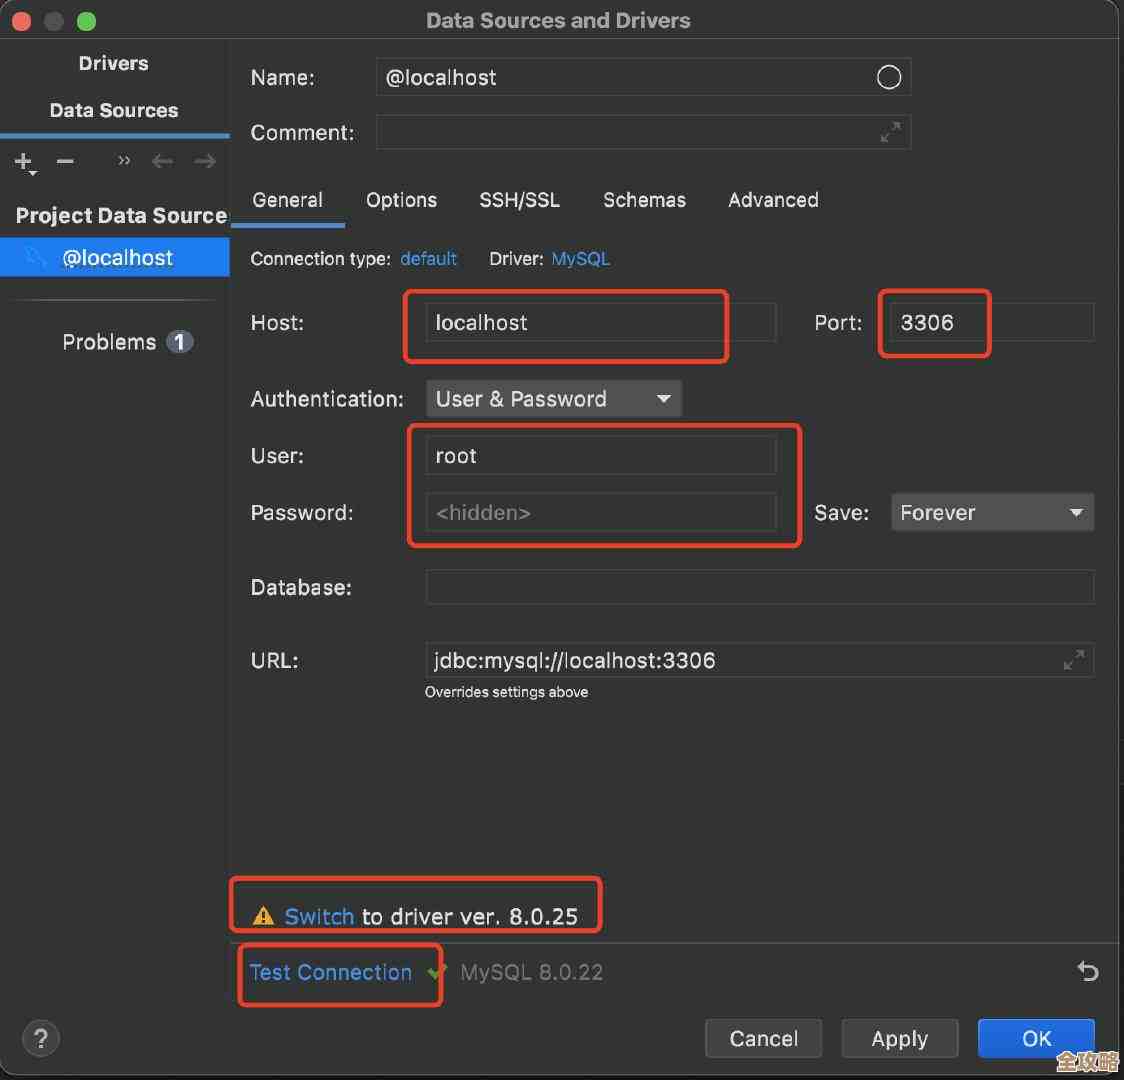
Task: Open the Schemas tab
Action: coord(644,200)
